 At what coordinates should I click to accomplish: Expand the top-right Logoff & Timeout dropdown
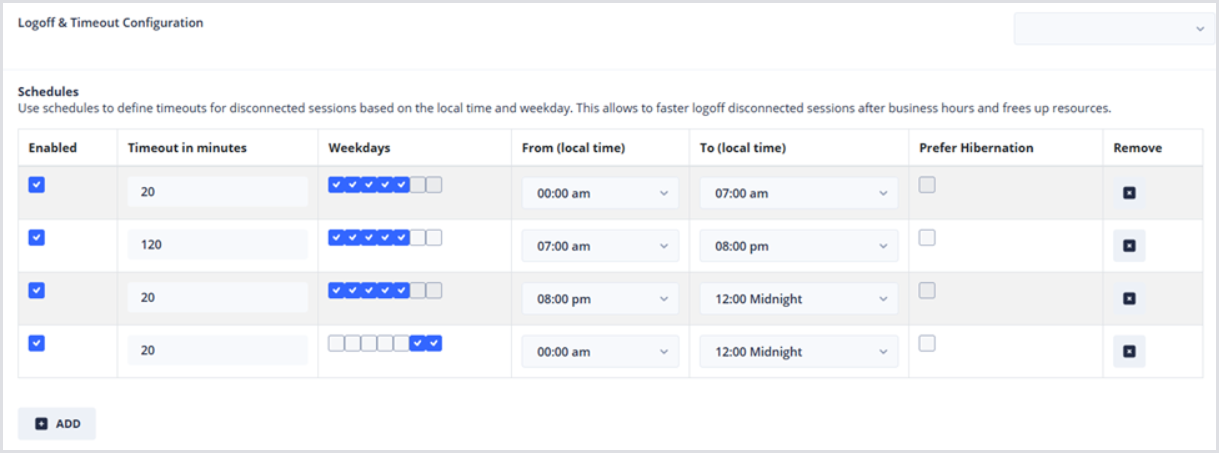click(1113, 29)
